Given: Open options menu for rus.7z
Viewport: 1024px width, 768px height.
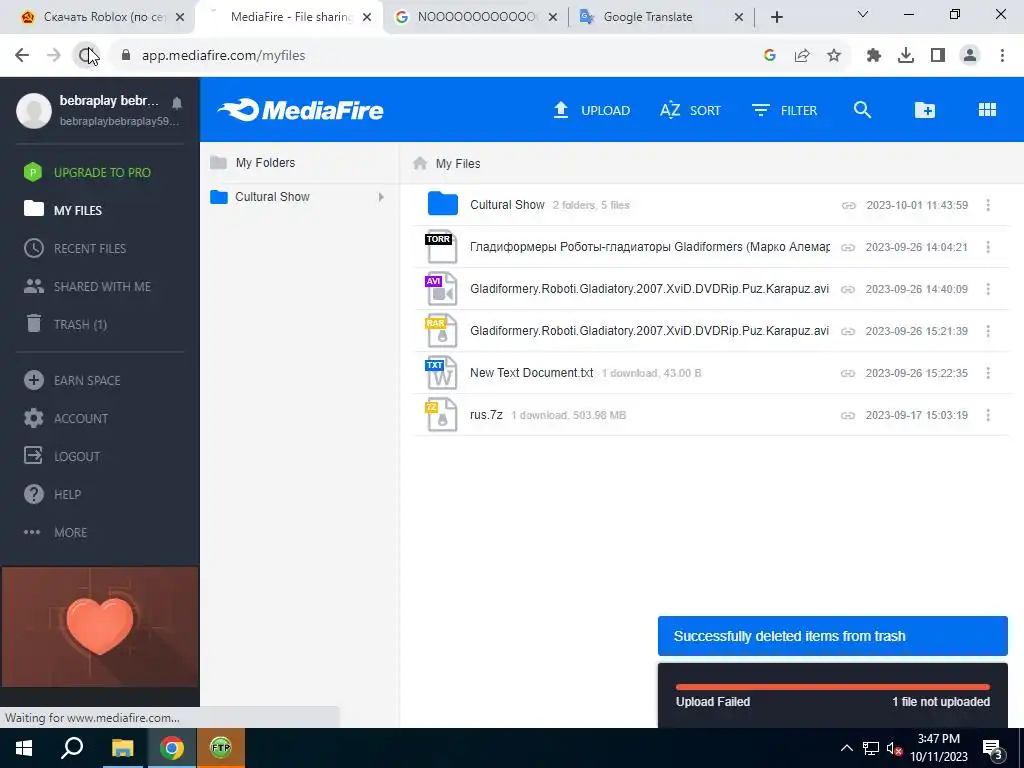Looking at the screenshot, I should tap(988, 415).
